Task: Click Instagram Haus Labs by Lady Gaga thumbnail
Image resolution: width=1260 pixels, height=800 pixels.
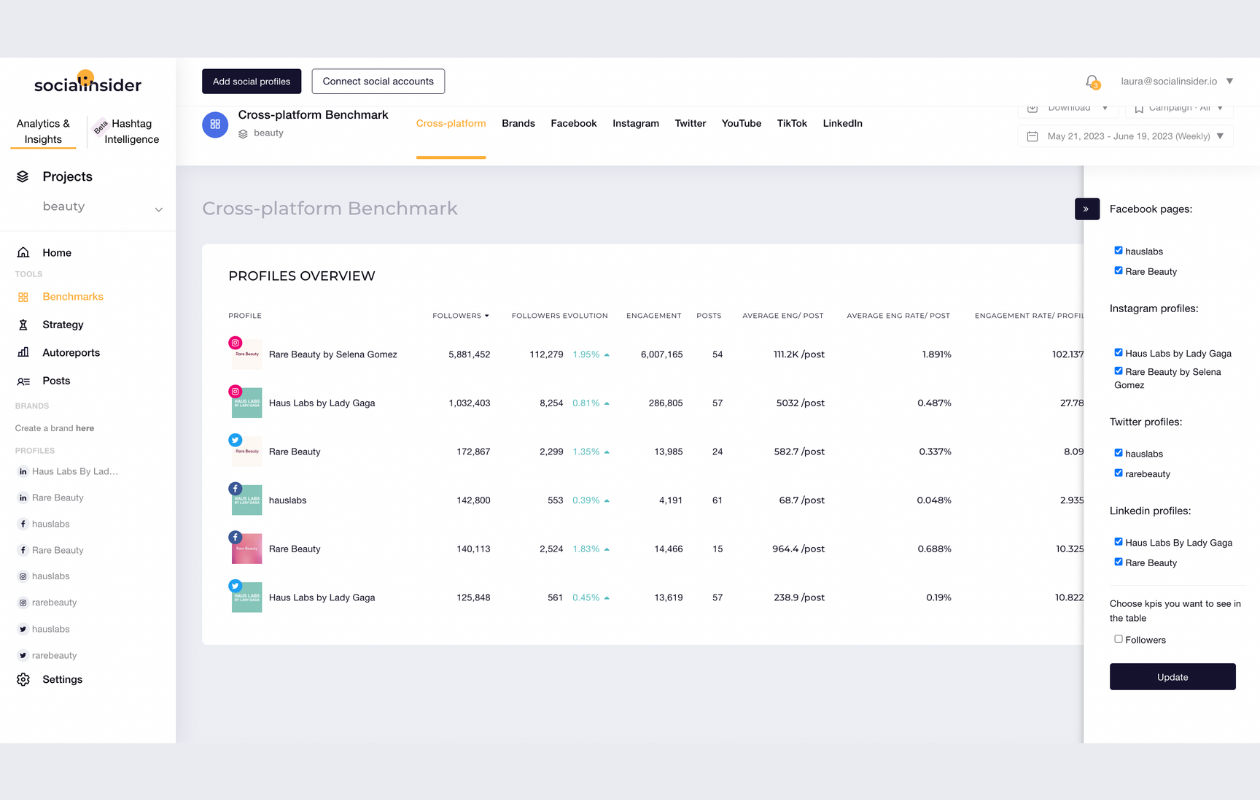Action: [x=246, y=403]
